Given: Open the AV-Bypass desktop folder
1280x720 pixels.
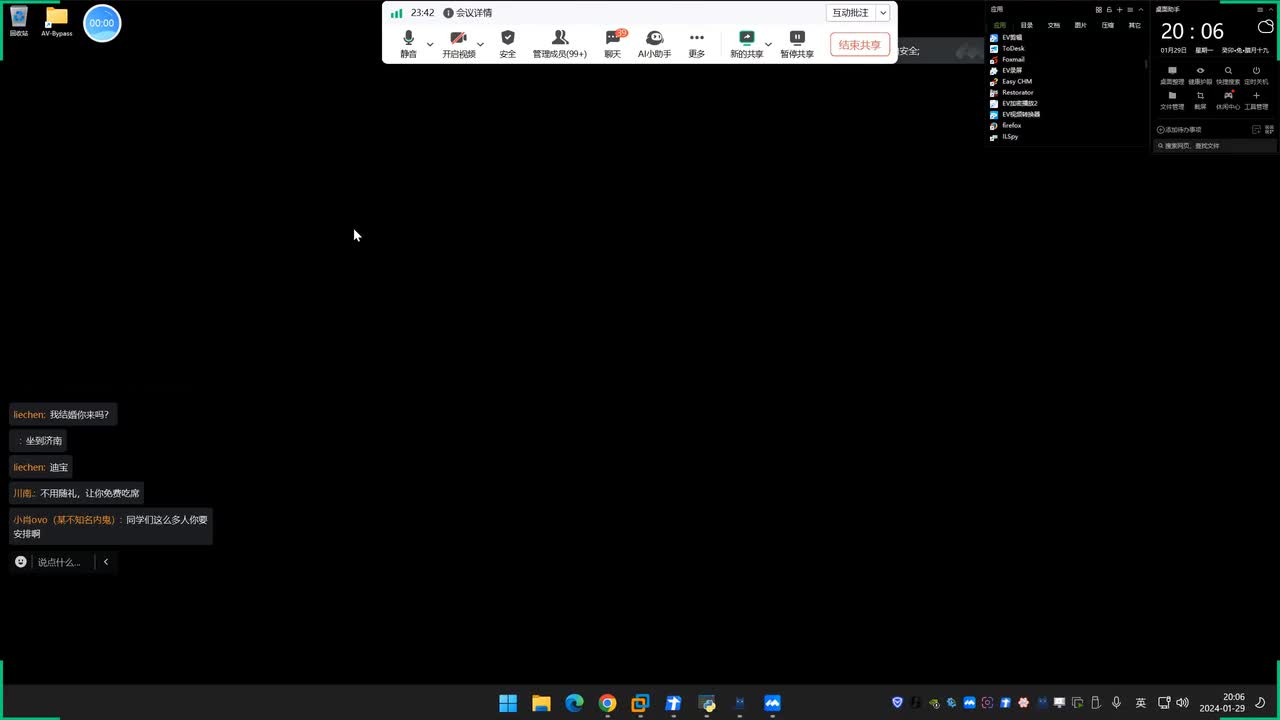Looking at the screenshot, I should (57, 21).
